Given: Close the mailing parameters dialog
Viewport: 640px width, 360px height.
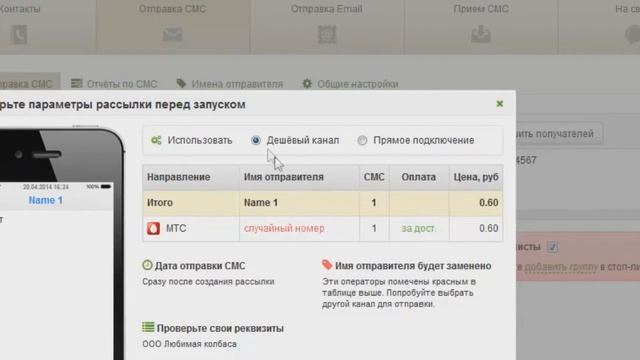Looking at the screenshot, I should [500, 104].
